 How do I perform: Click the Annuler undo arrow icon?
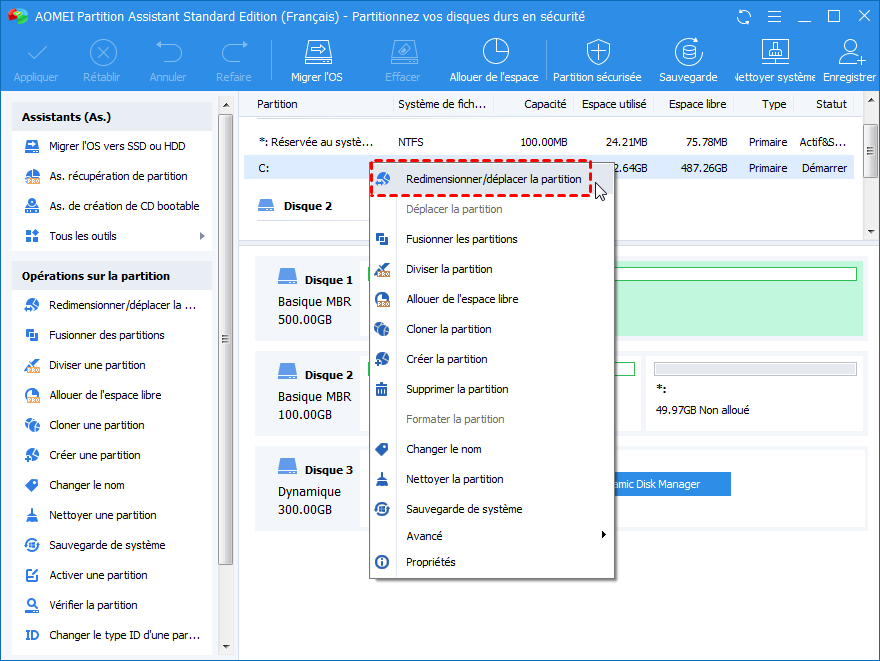coord(168,53)
